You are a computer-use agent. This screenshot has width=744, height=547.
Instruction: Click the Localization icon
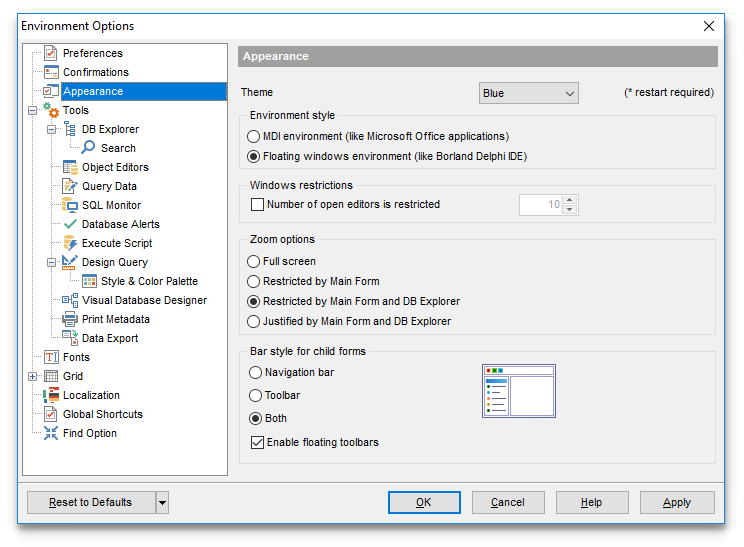[51, 395]
